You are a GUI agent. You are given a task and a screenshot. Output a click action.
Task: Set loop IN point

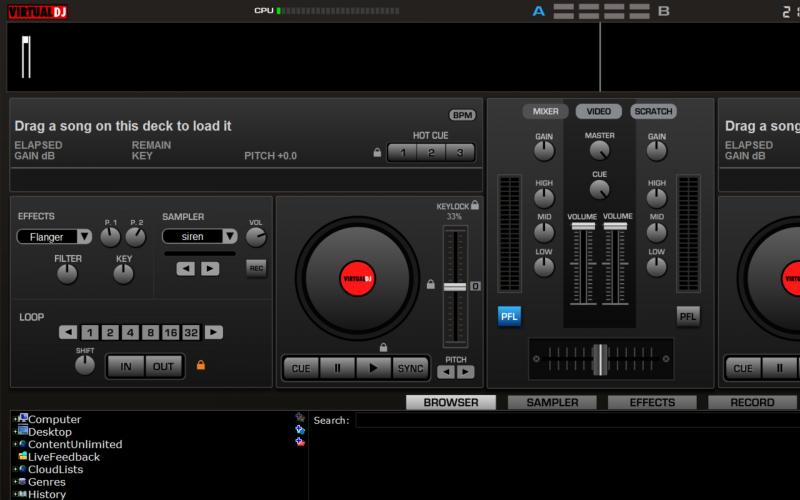126,366
